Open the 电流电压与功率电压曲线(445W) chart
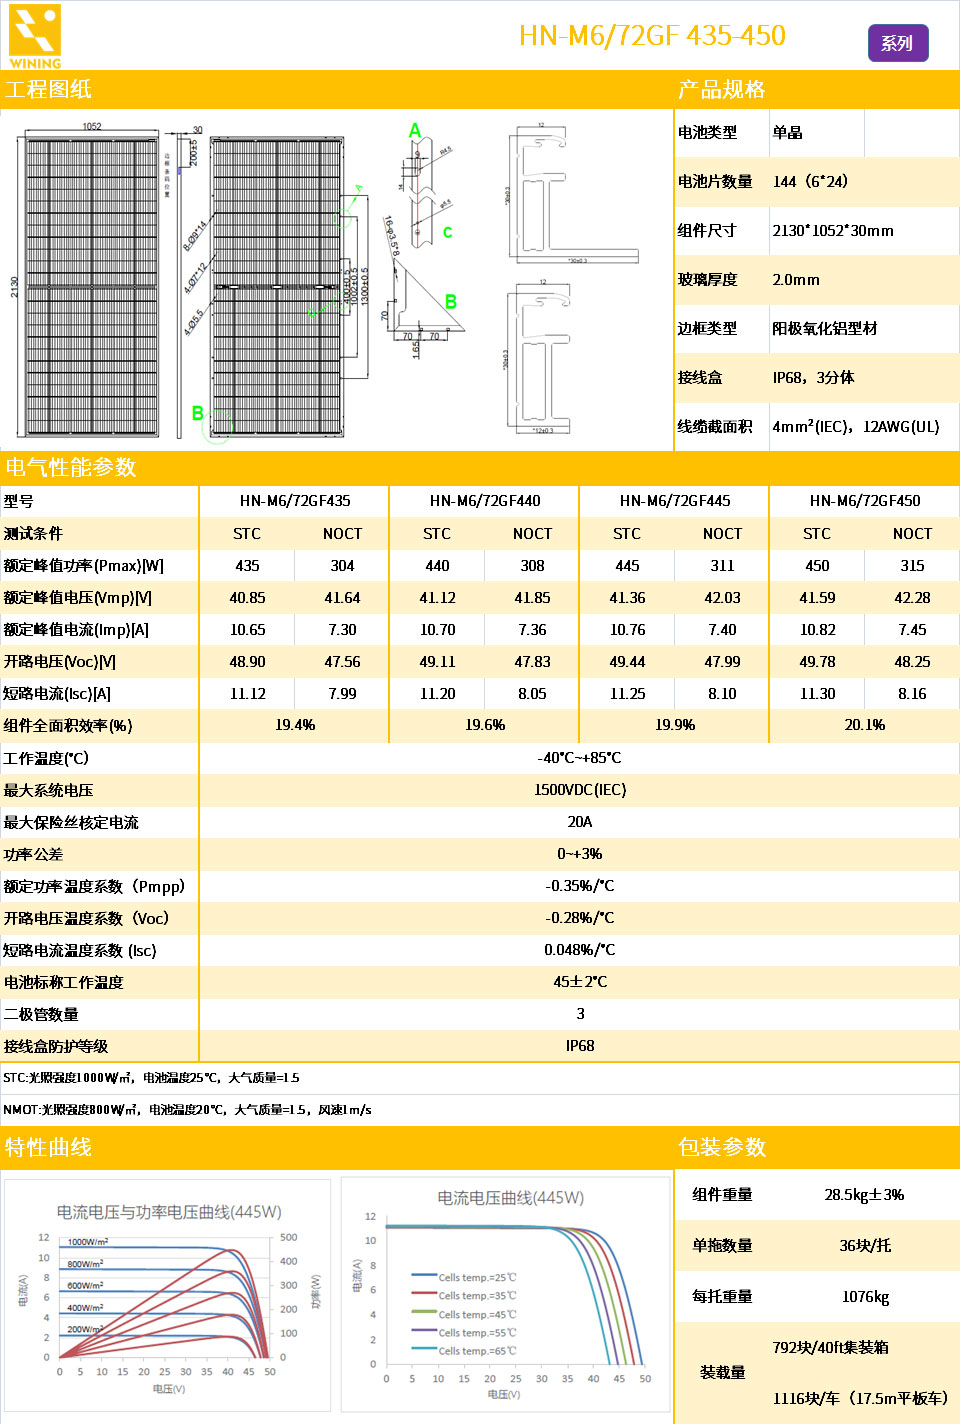Screen dimensions: 960x1424 [168, 1296]
